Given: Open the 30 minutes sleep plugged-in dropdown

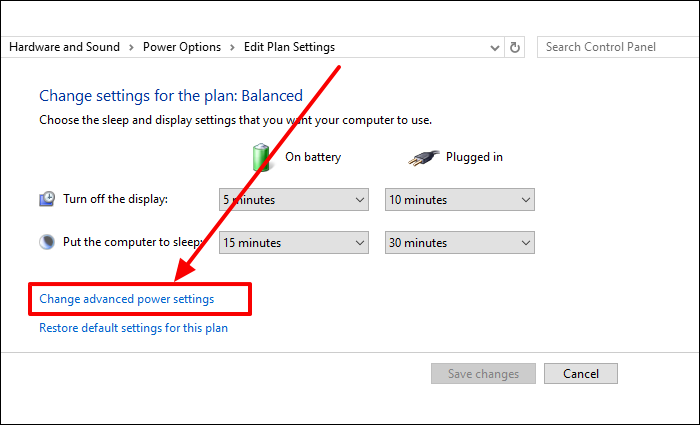Looking at the screenshot, I should [459, 243].
